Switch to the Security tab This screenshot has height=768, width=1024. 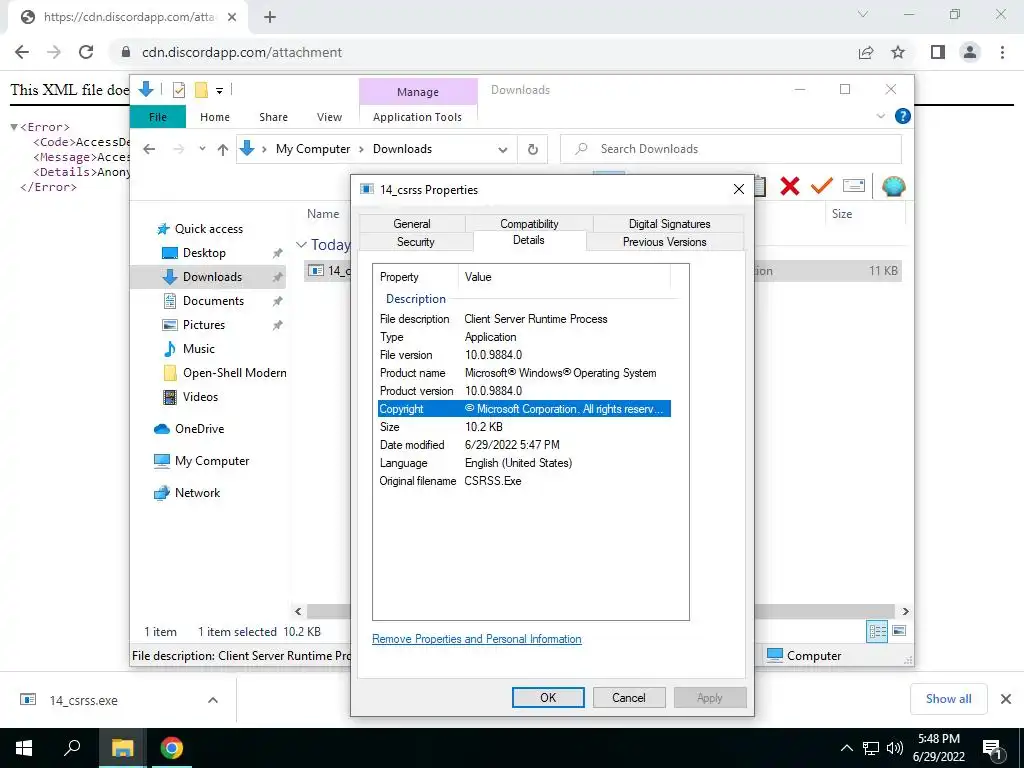pos(415,242)
